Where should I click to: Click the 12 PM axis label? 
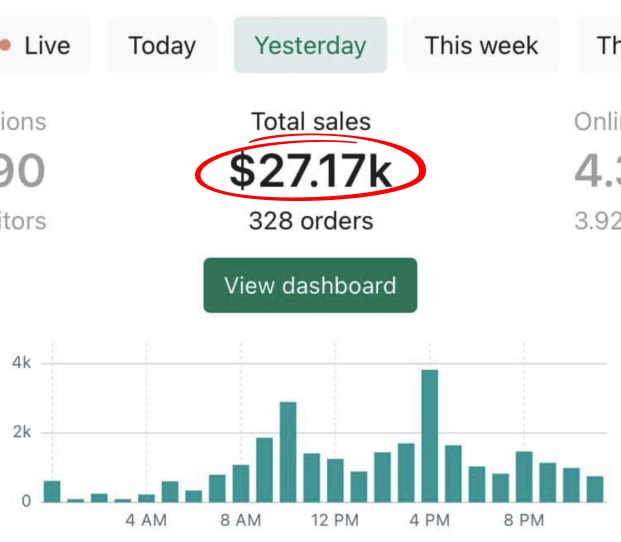(334, 521)
